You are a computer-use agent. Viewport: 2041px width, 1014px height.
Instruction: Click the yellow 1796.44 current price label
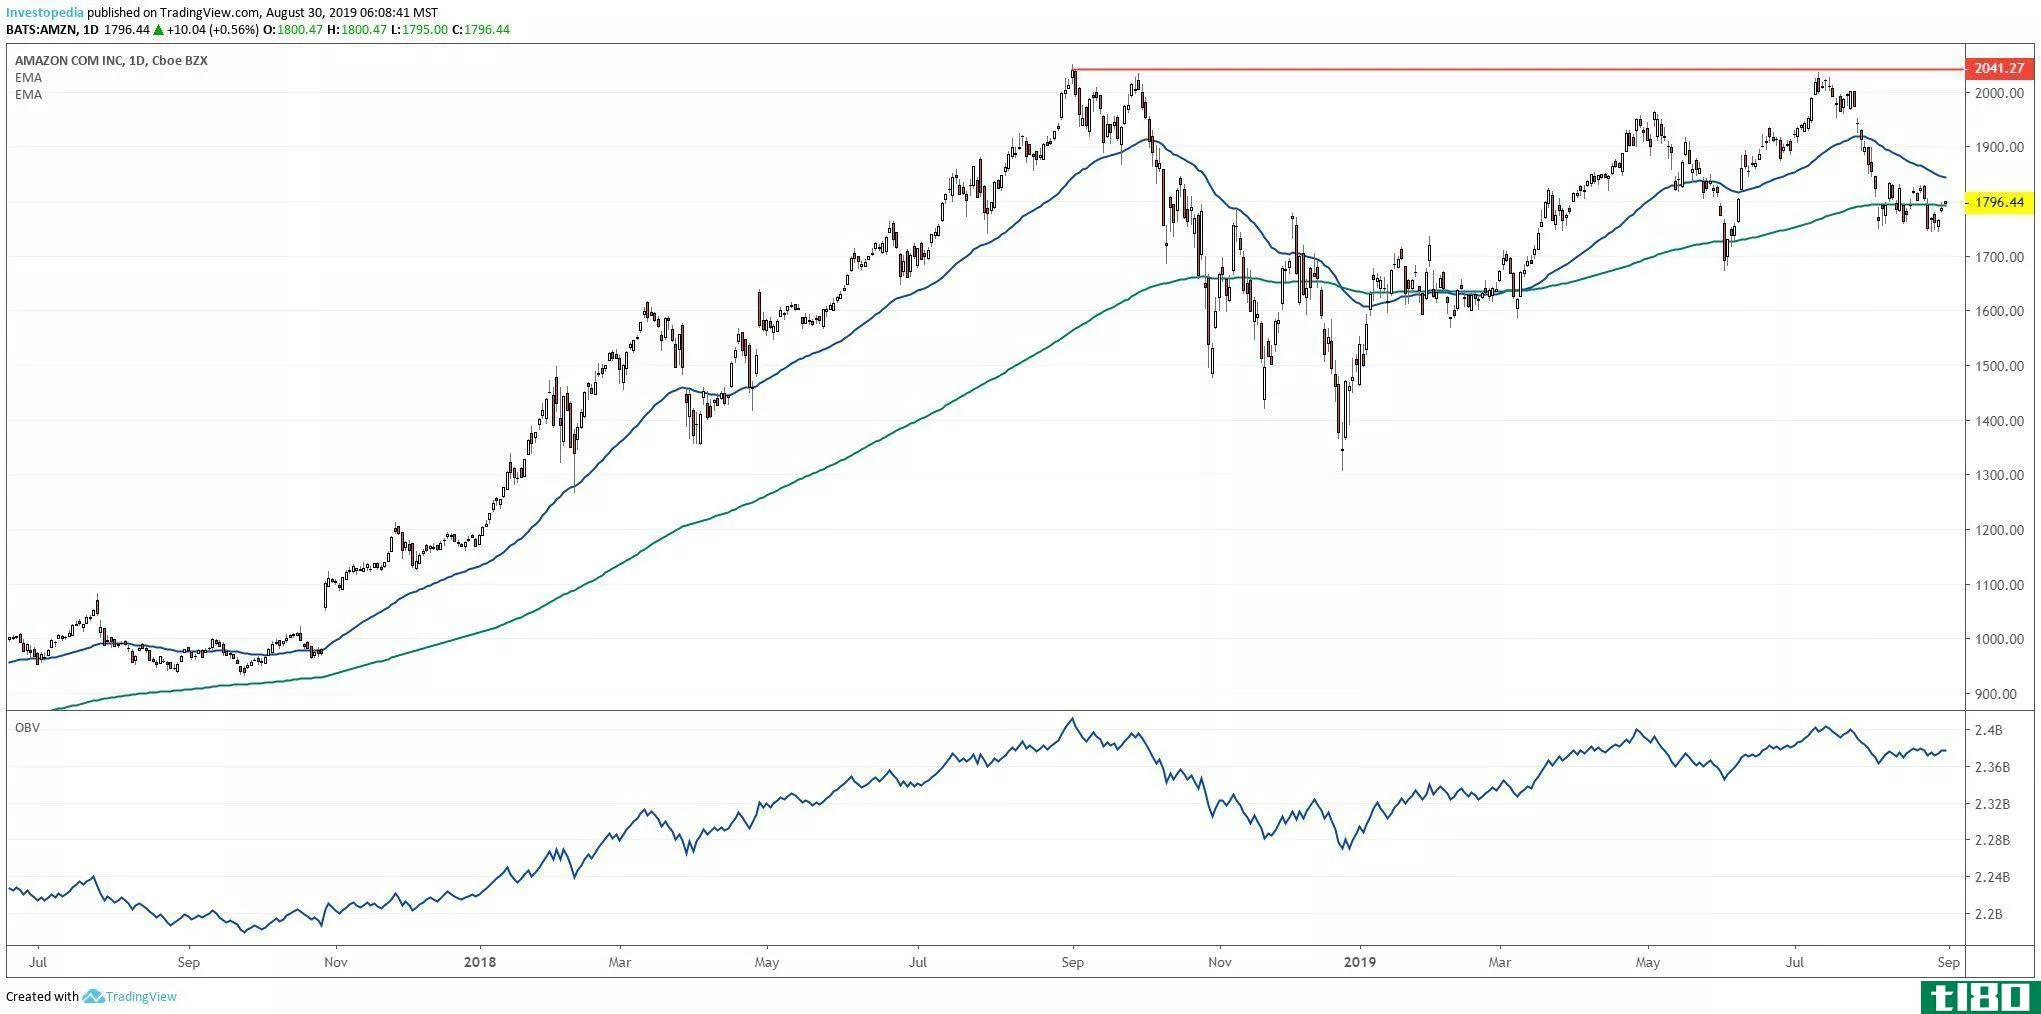2000,202
